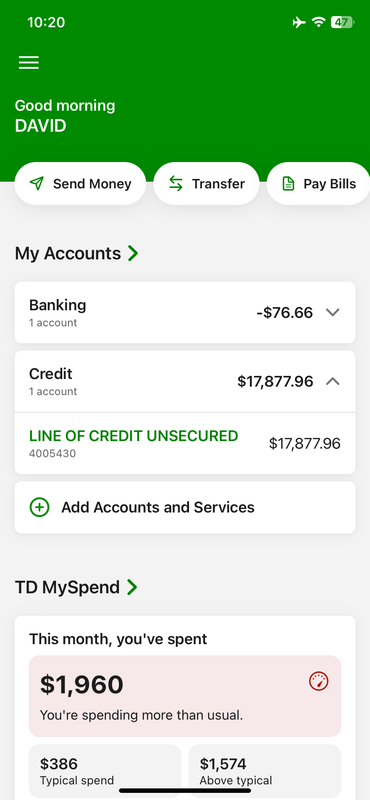The width and height of the screenshot is (370, 800).
Task: Tap the Wi-Fi status icon
Action: pyautogui.click(x=318, y=22)
